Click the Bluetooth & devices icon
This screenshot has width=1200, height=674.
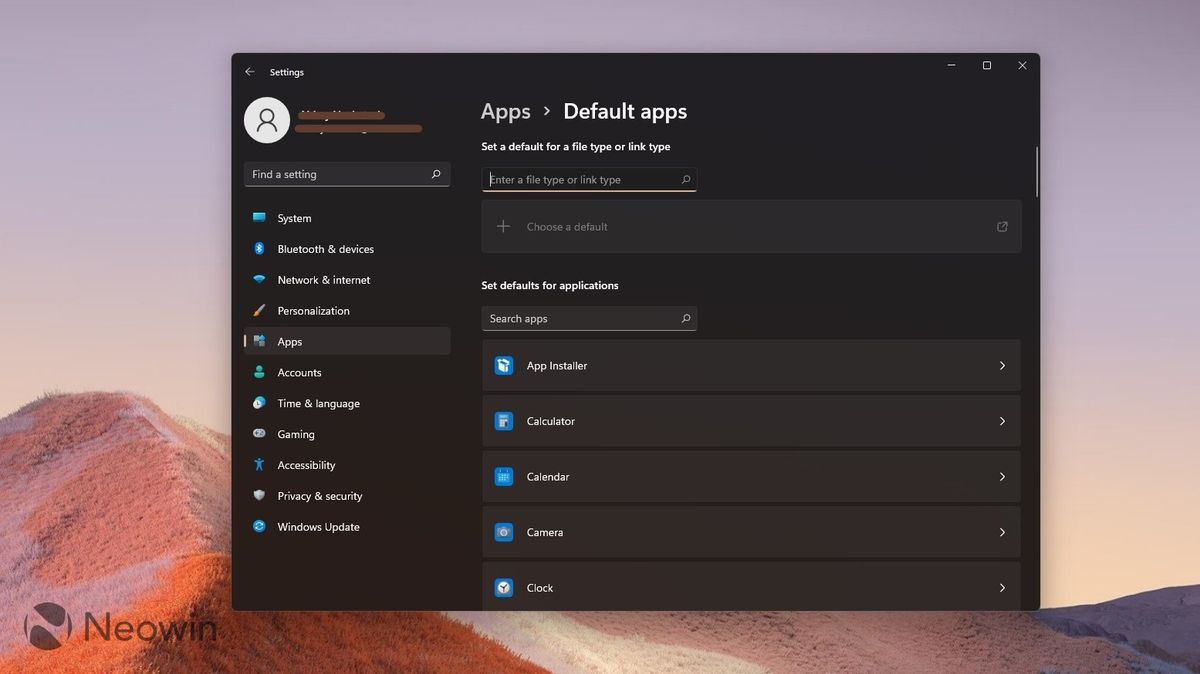[x=259, y=249]
